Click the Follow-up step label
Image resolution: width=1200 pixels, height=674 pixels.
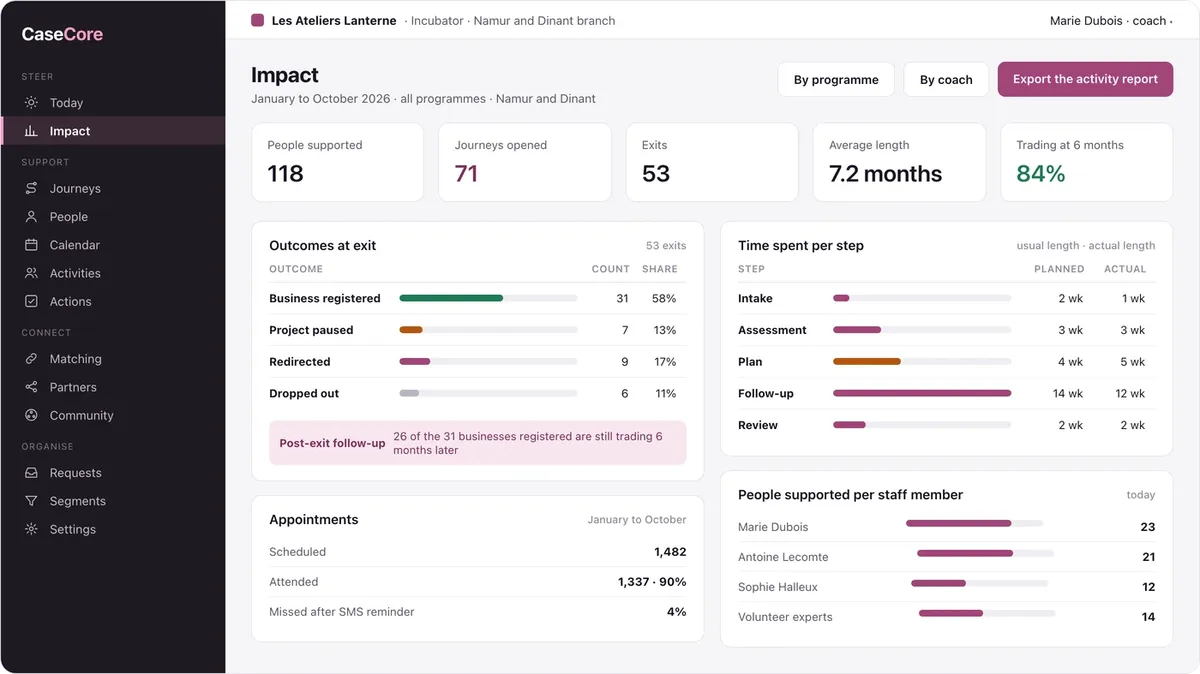(x=766, y=394)
